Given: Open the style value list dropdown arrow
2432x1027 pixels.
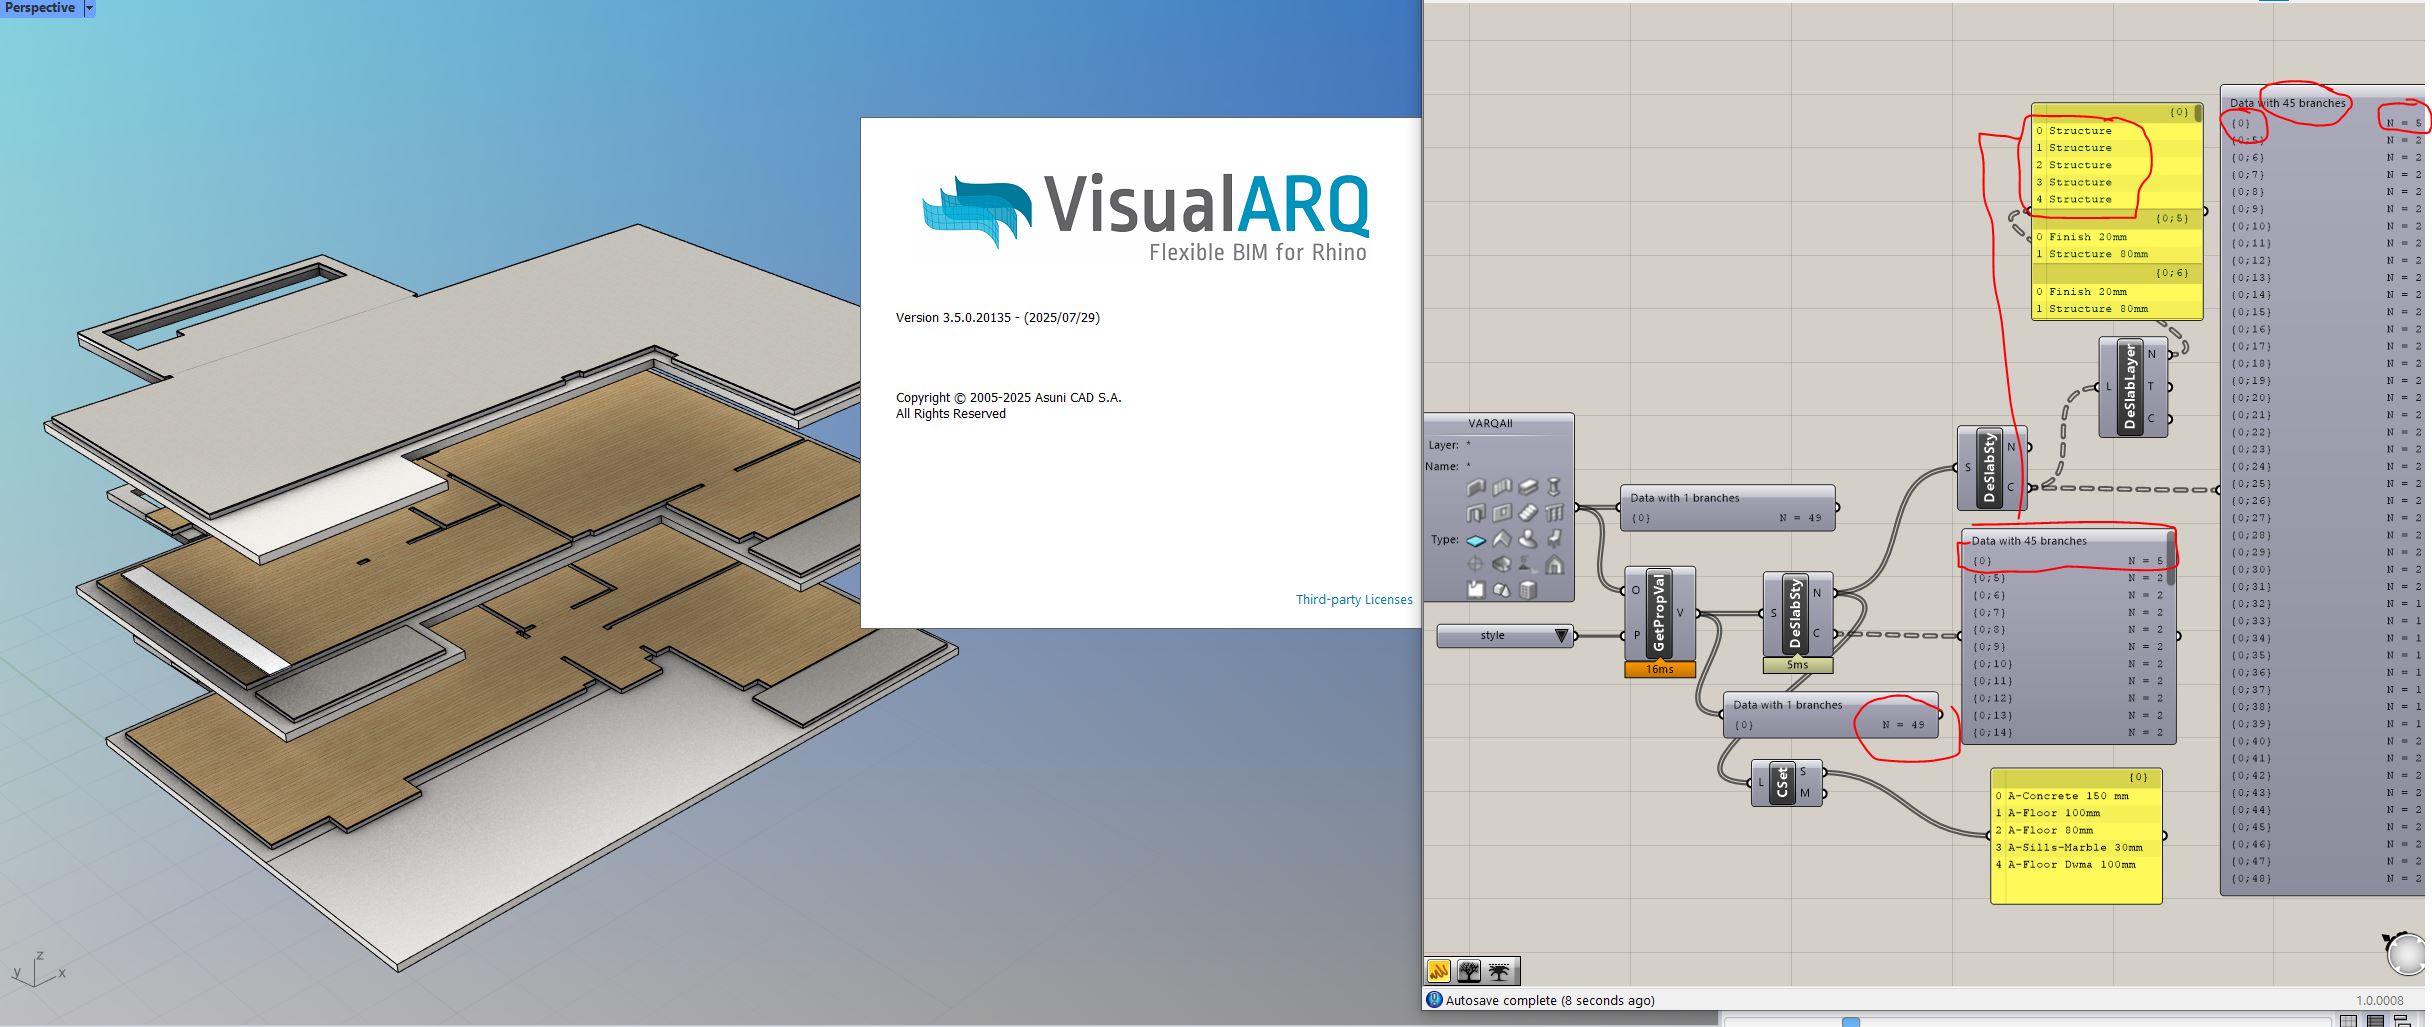Looking at the screenshot, I should point(1561,636).
